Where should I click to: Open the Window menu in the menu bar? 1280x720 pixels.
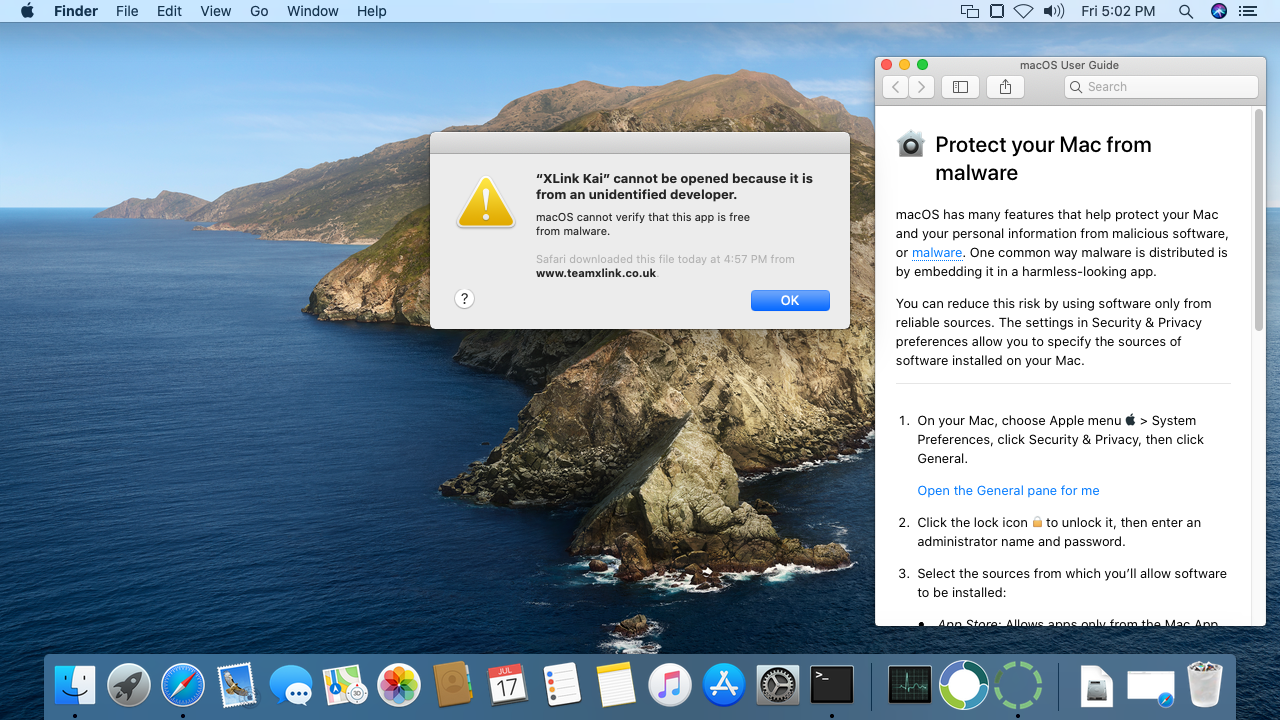pyautogui.click(x=312, y=11)
